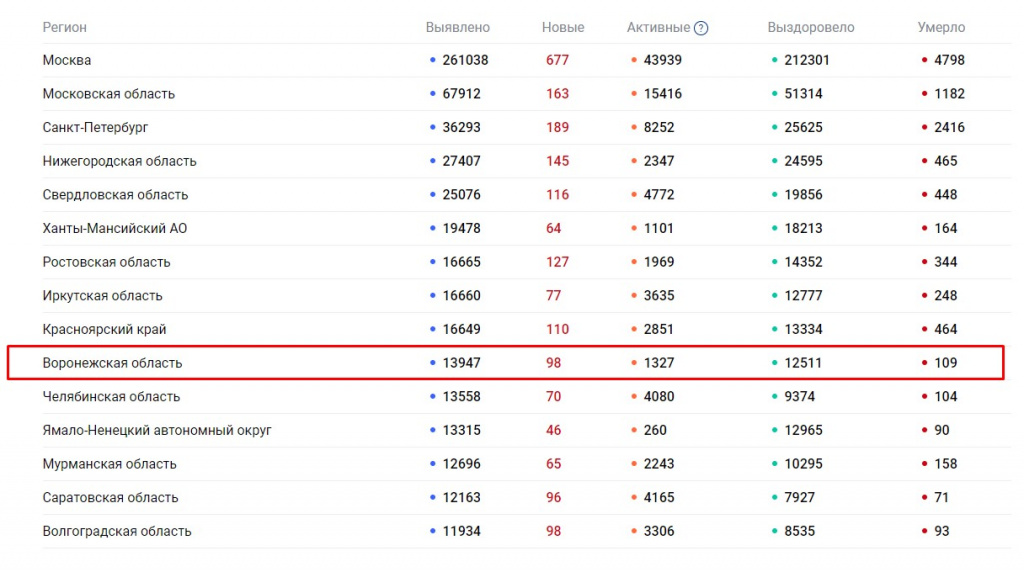Image resolution: width=1024 pixels, height=572 pixels.
Task: Sort table by Выявлено column header
Action: [457, 28]
